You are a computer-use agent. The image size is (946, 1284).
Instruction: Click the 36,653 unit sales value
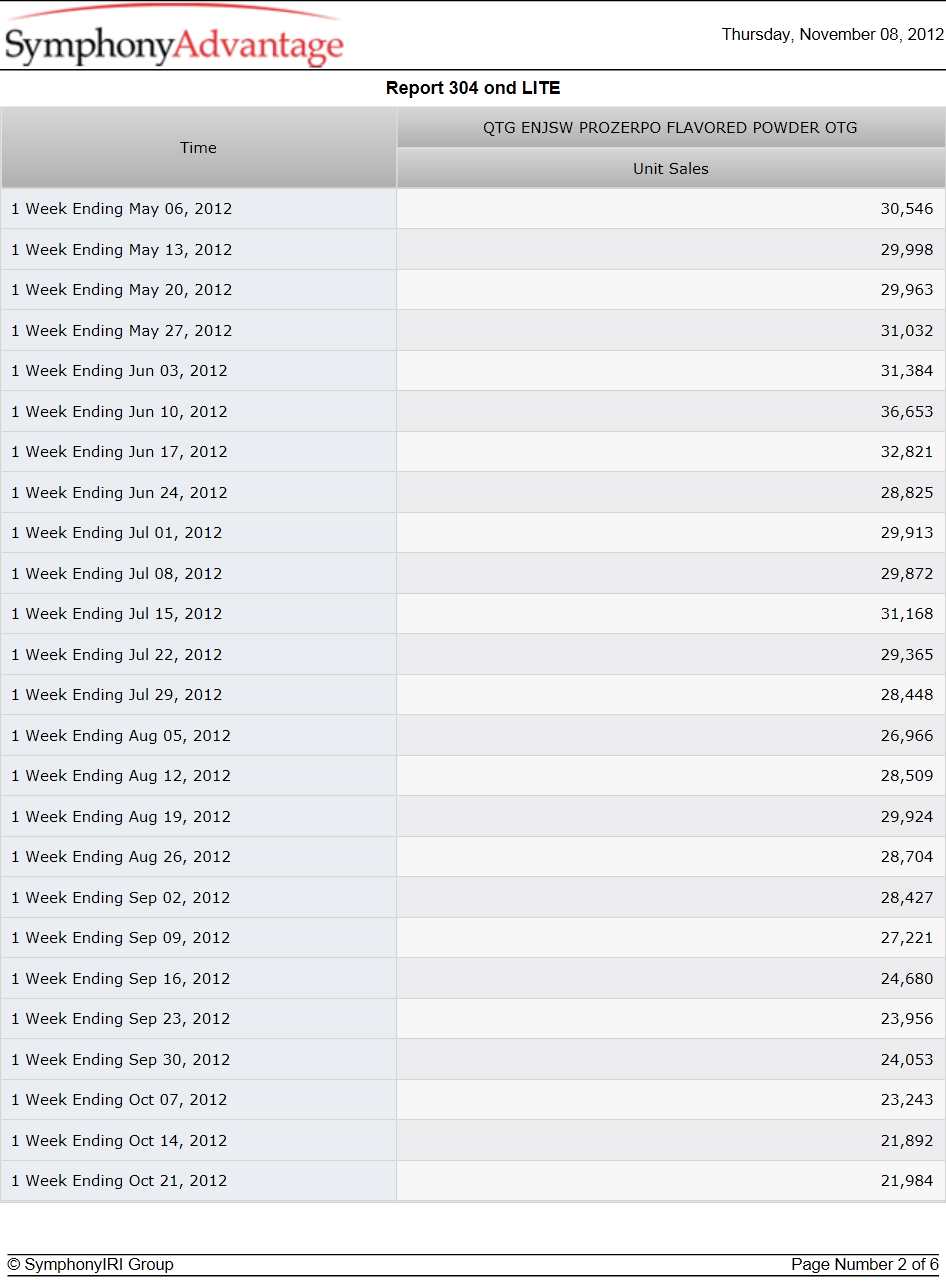point(907,412)
